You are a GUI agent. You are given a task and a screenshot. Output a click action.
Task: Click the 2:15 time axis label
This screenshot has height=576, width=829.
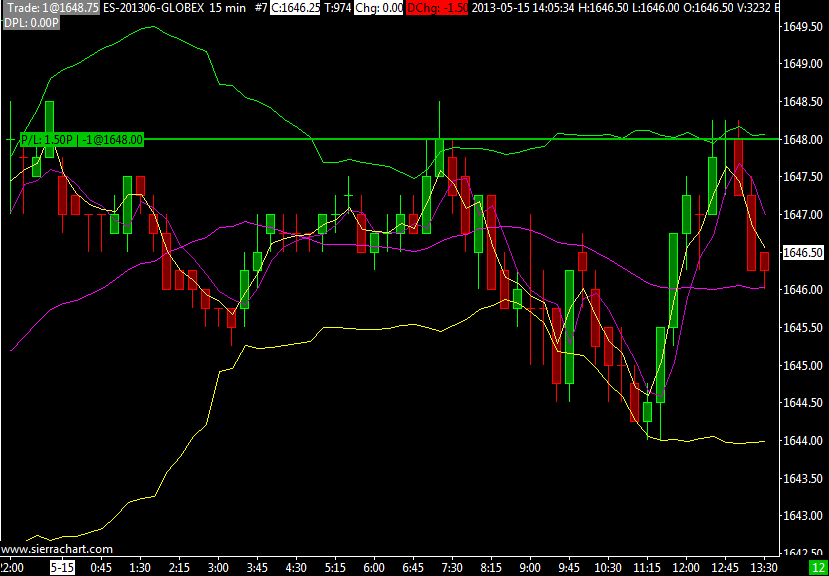coord(179,567)
